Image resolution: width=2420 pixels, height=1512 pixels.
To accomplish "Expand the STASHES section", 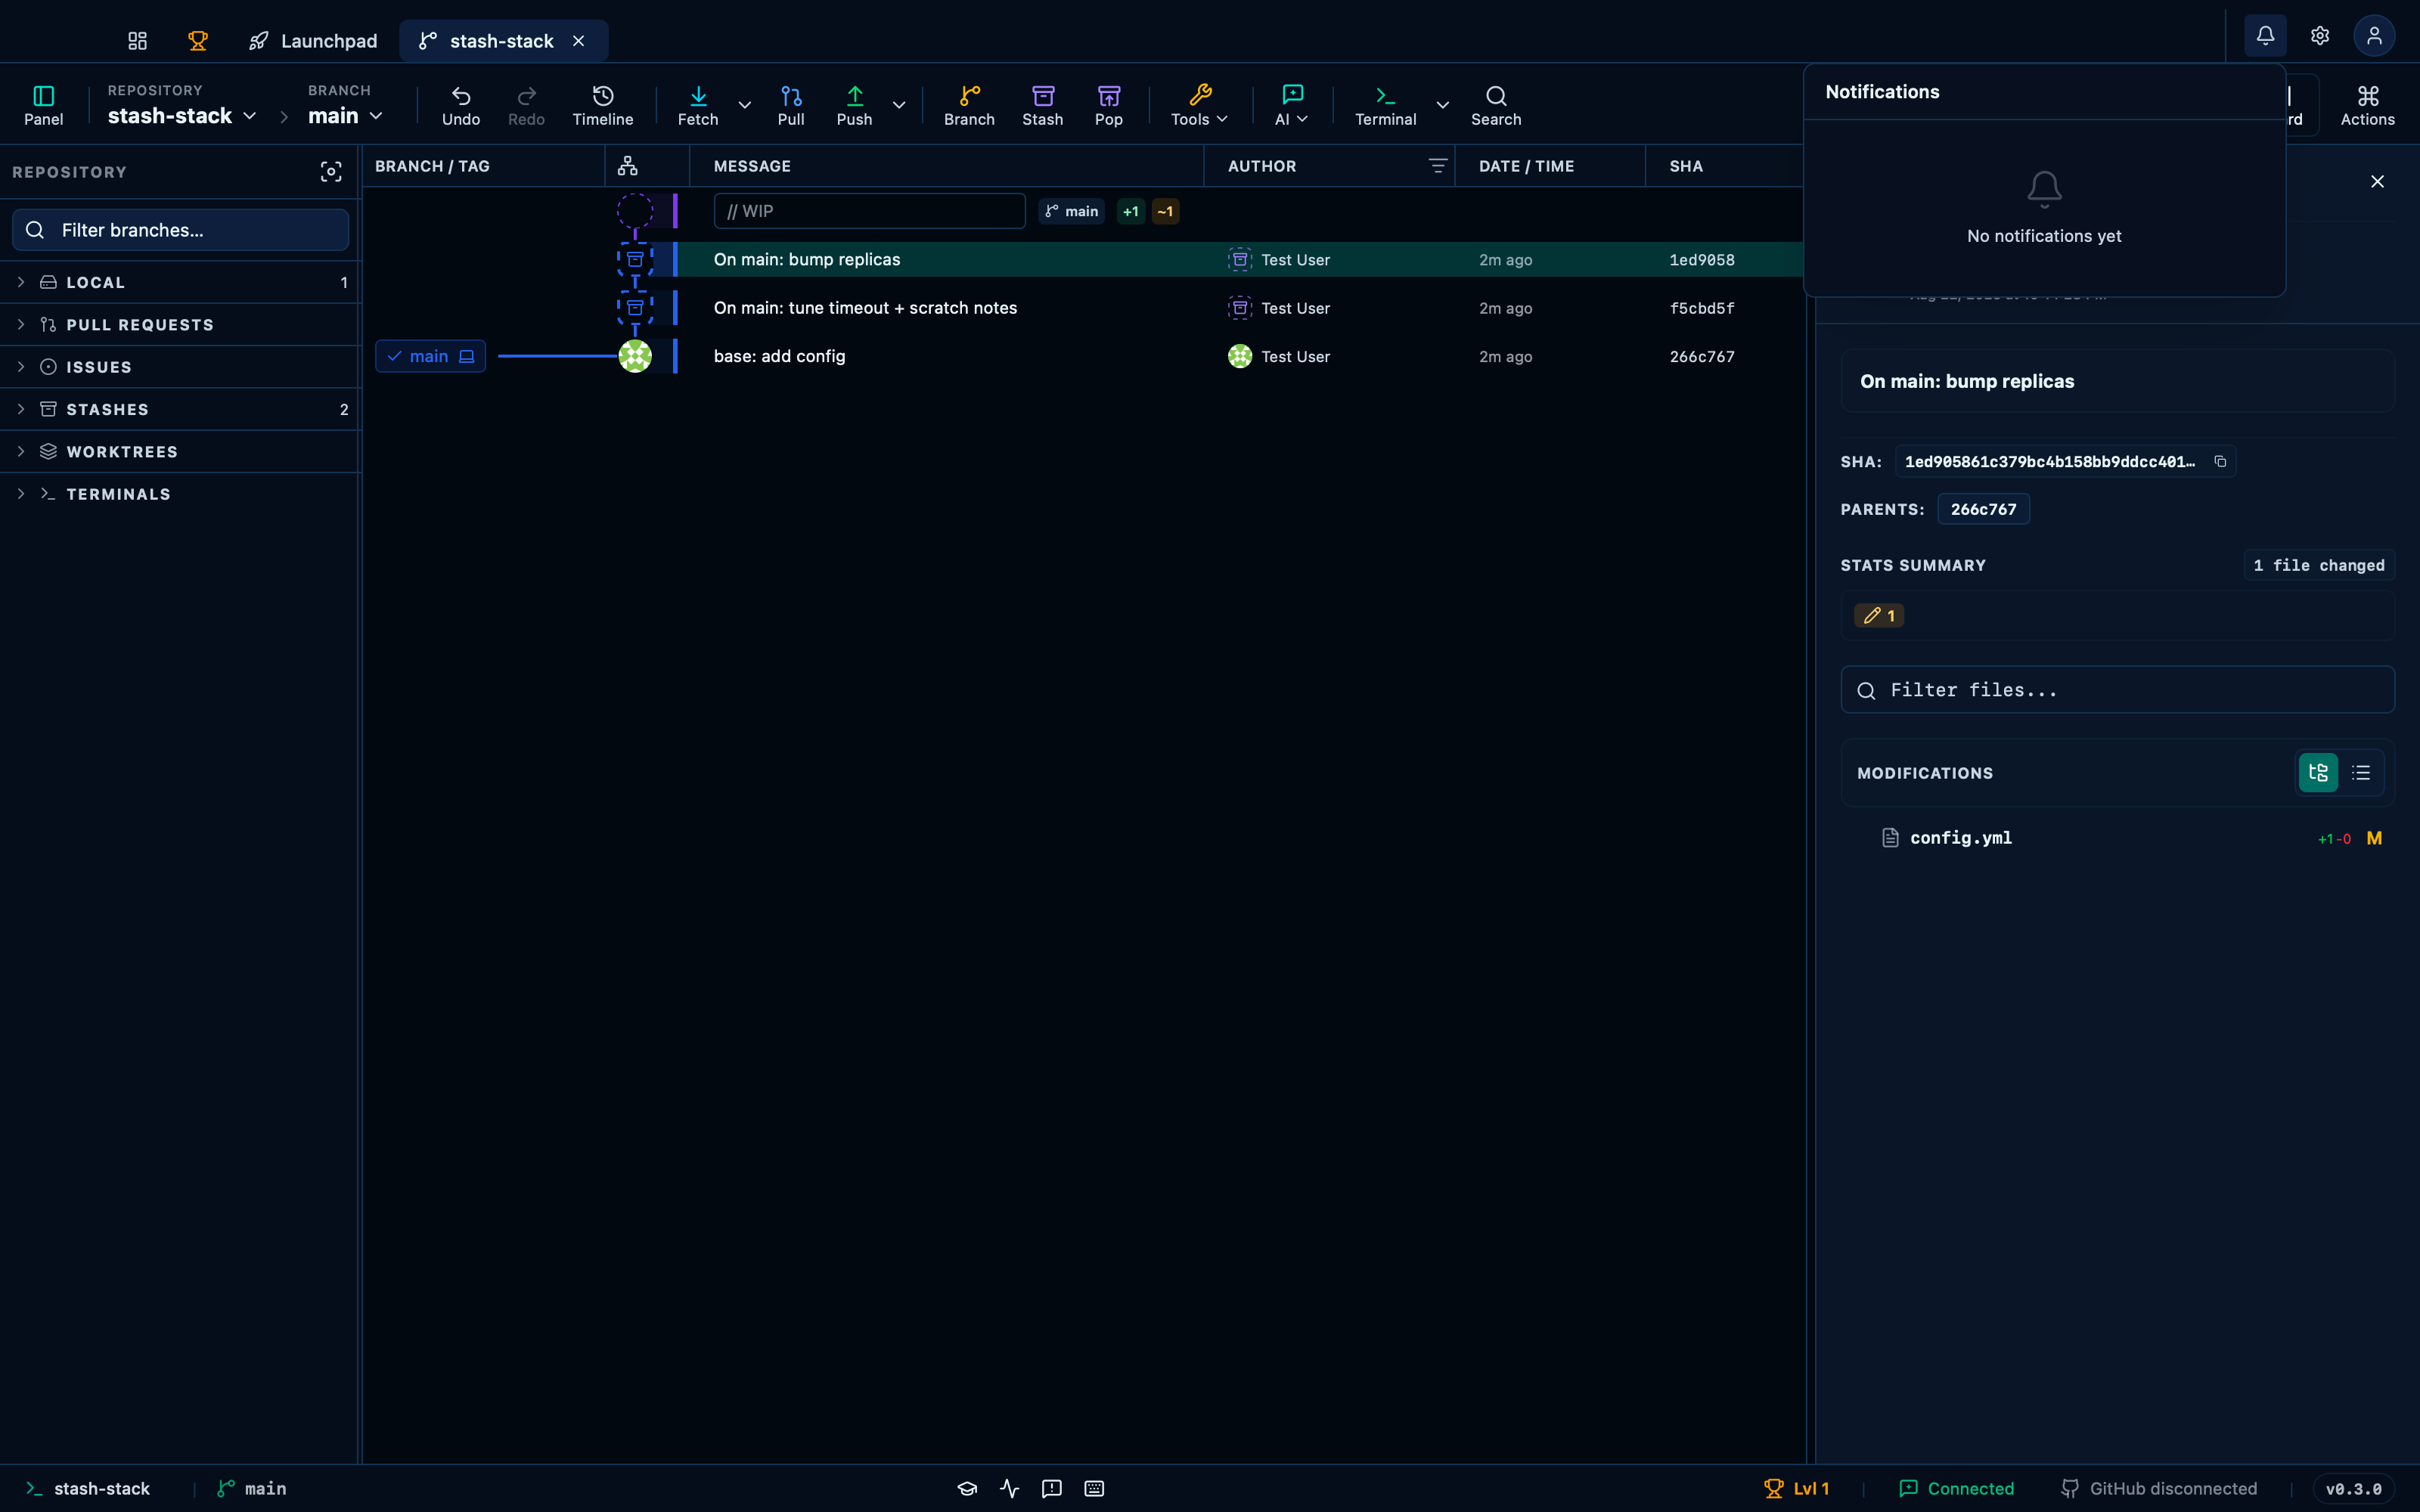I will (180, 410).
